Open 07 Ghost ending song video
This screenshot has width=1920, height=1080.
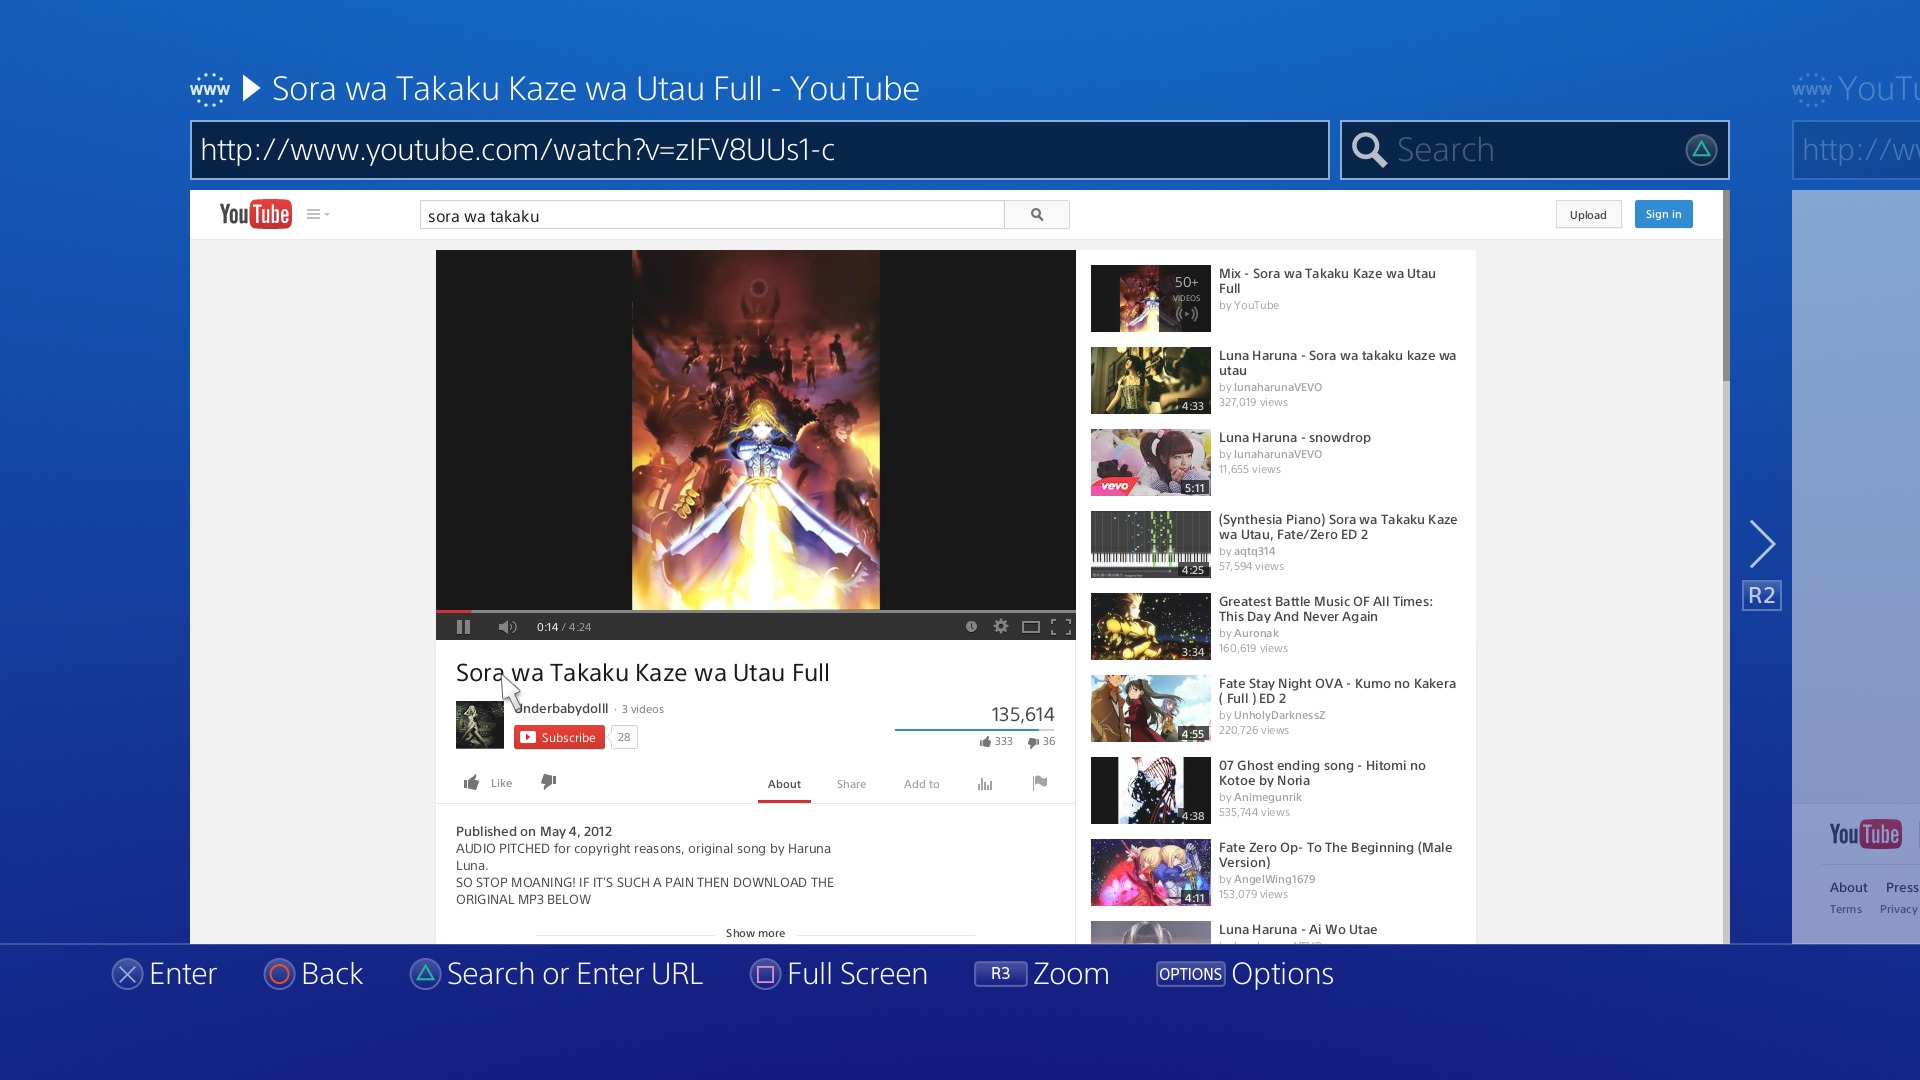coord(1322,773)
